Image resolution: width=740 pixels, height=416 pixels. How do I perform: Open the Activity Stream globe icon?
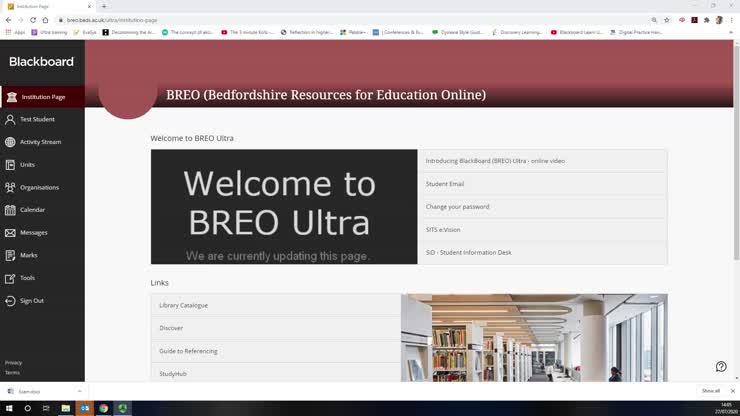[10, 142]
